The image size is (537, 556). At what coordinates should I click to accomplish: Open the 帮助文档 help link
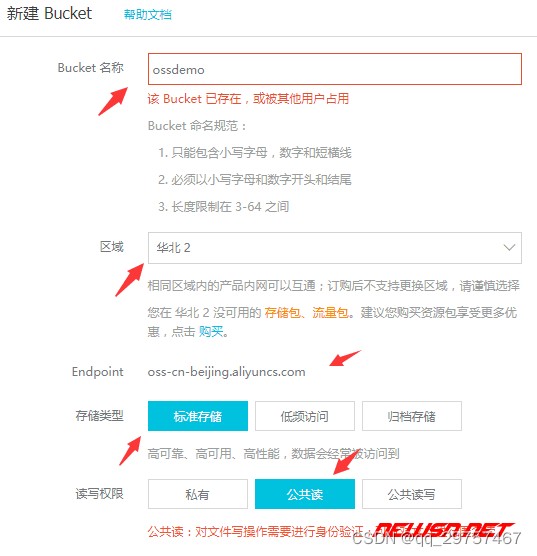pos(148,15)
